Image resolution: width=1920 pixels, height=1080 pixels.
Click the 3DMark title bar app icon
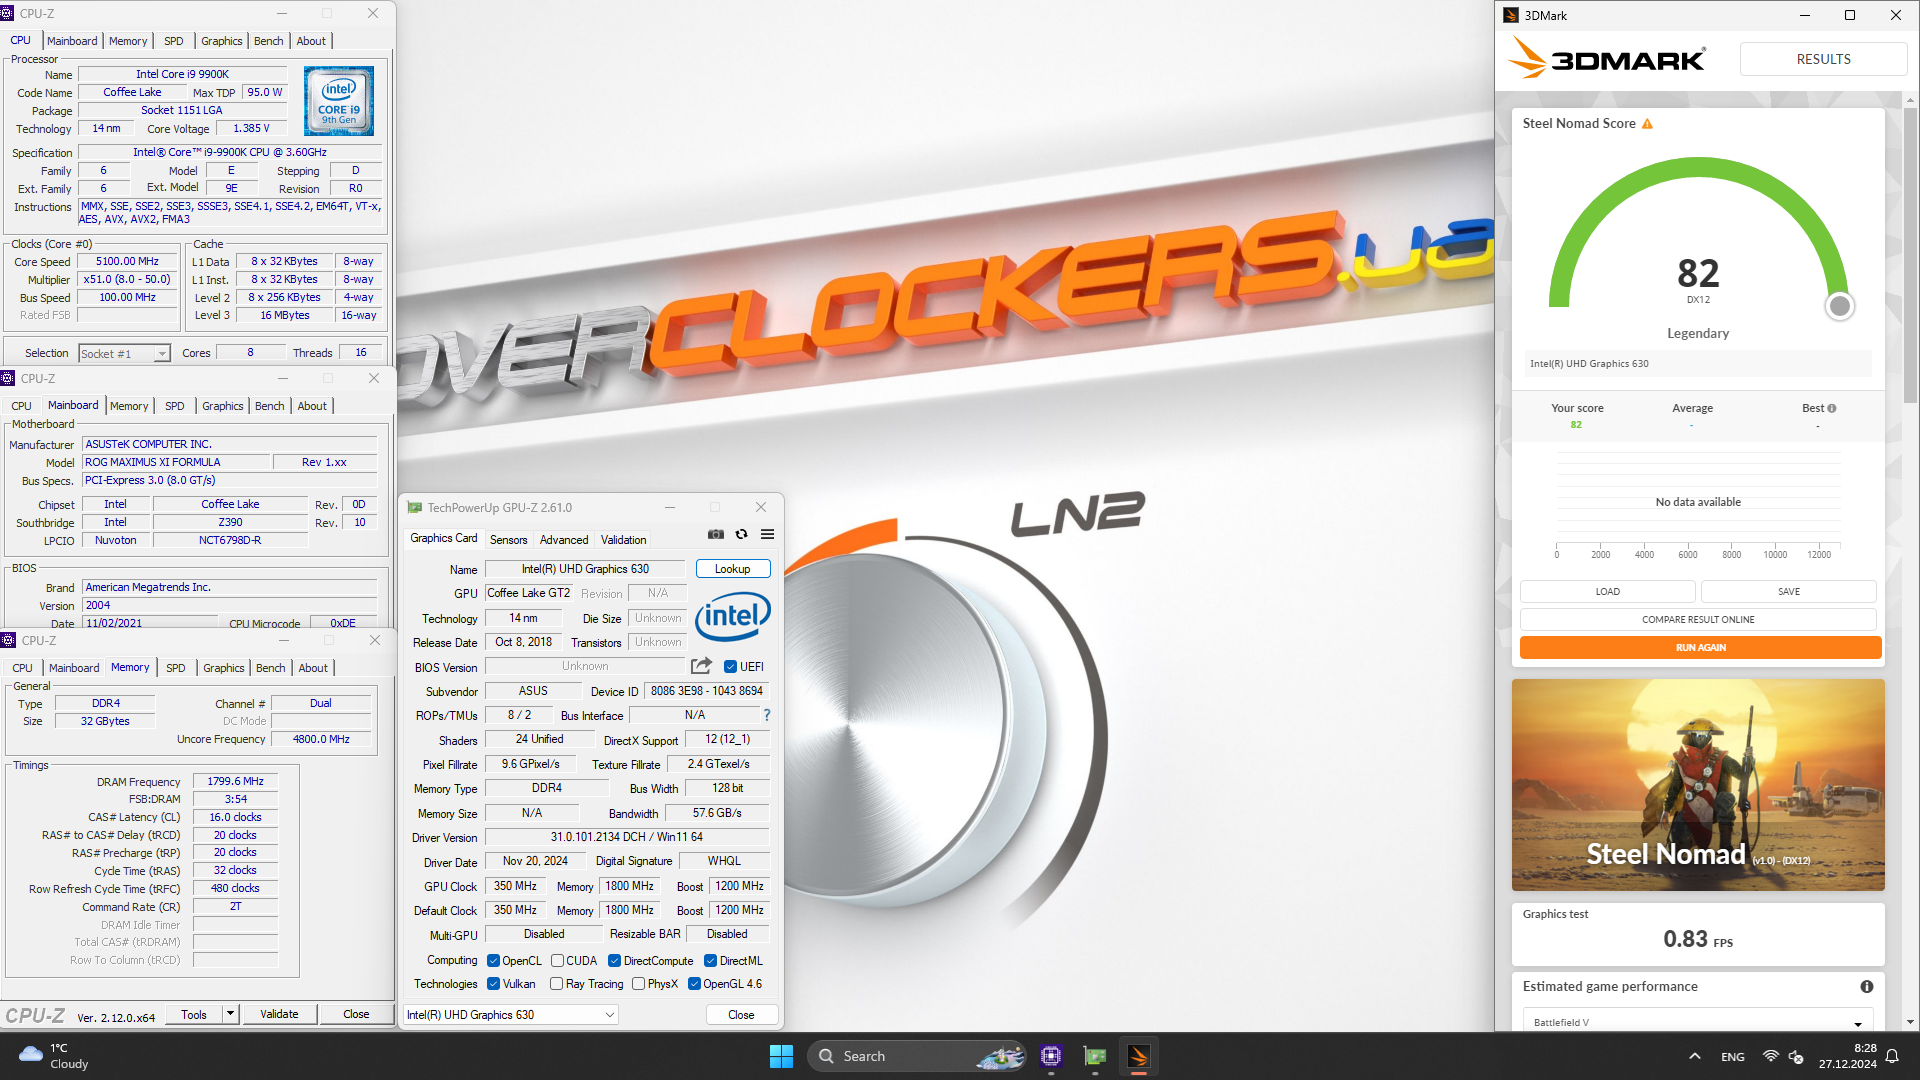pos(1511,15)
